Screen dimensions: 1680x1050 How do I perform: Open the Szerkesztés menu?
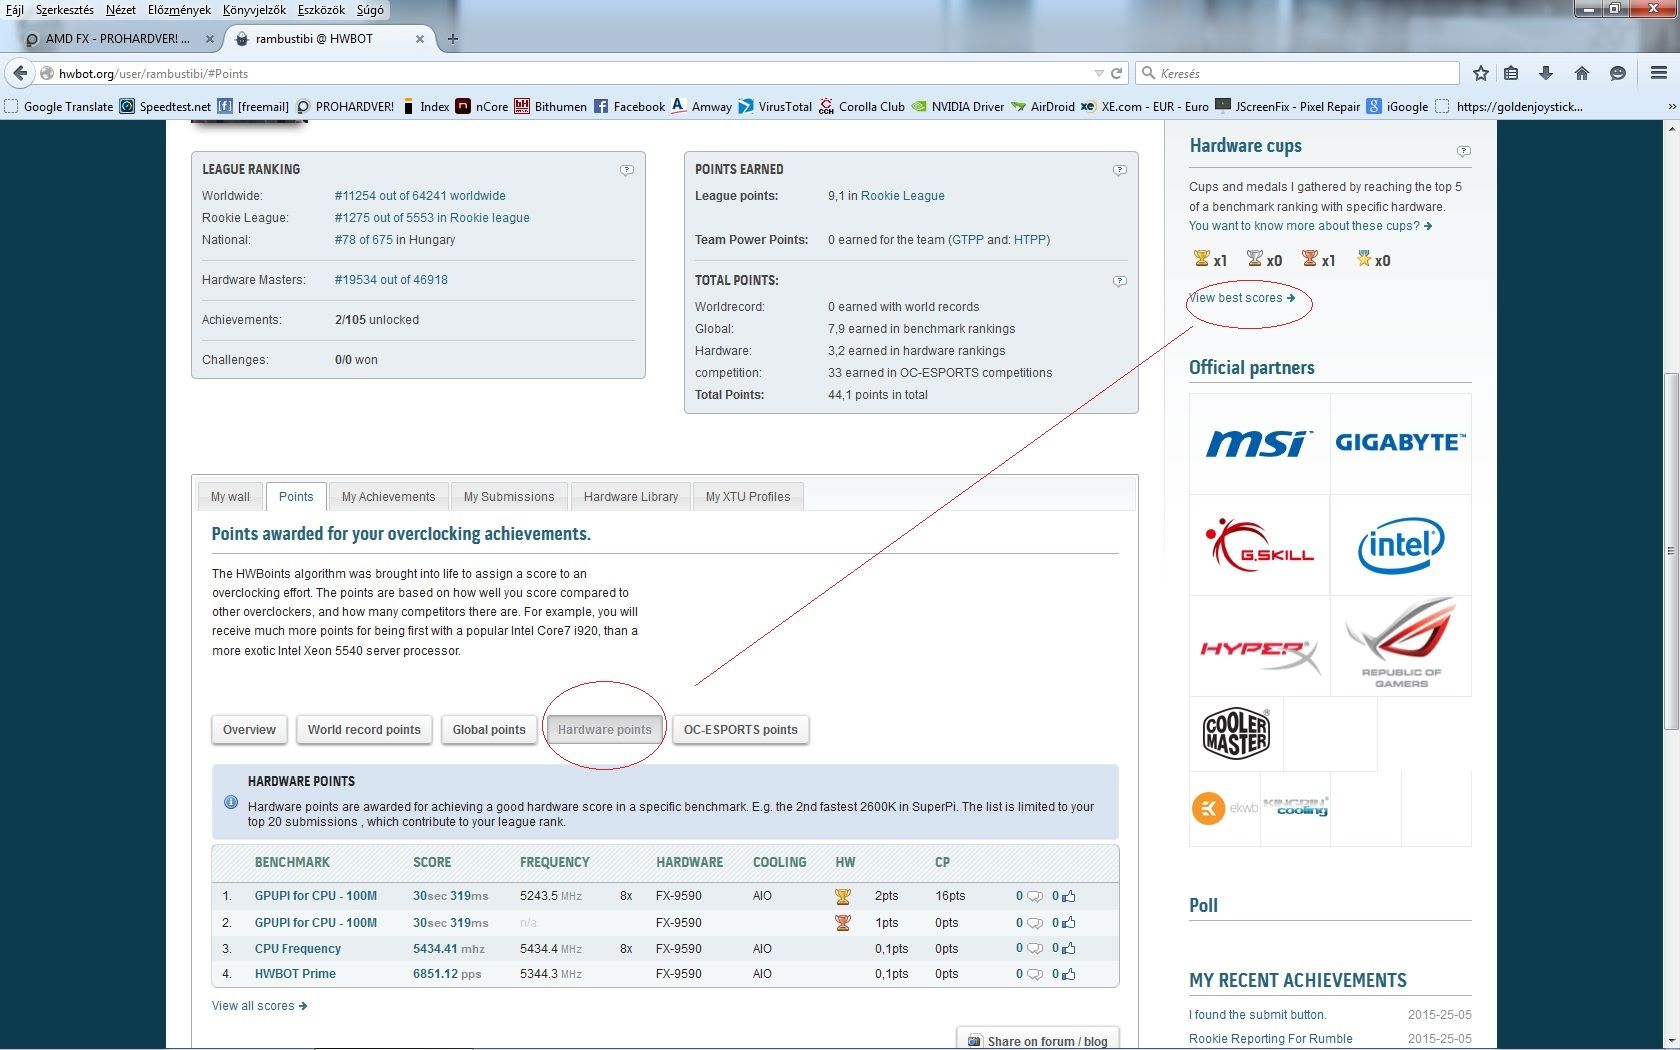[64, 10]
